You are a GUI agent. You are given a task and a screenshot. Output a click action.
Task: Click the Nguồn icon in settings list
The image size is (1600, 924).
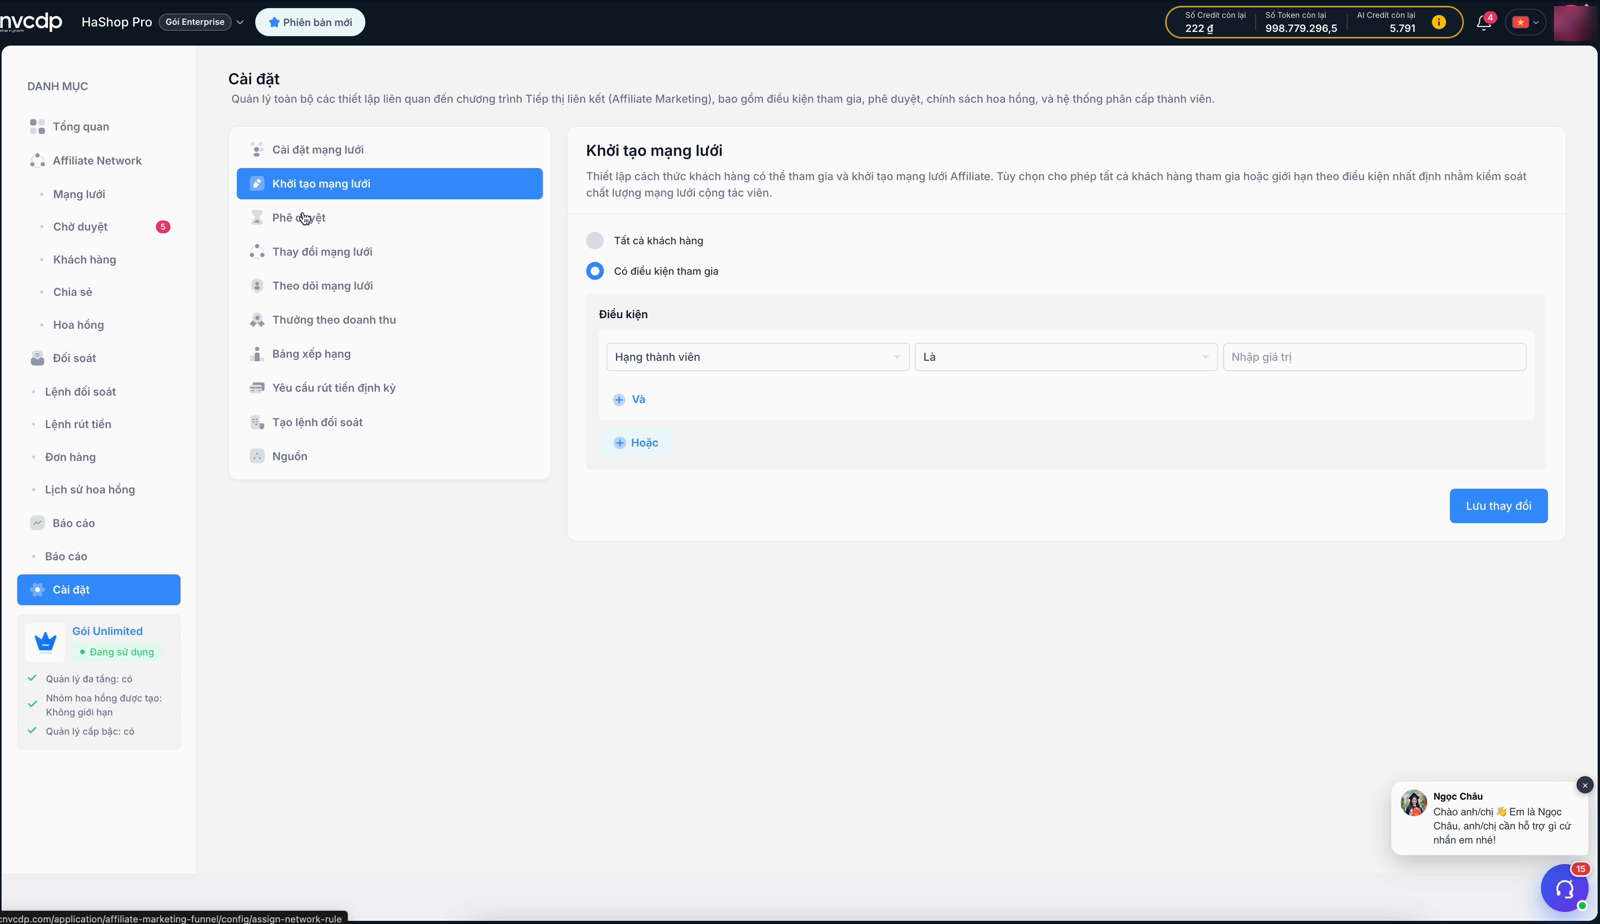[x=257, y=456]
